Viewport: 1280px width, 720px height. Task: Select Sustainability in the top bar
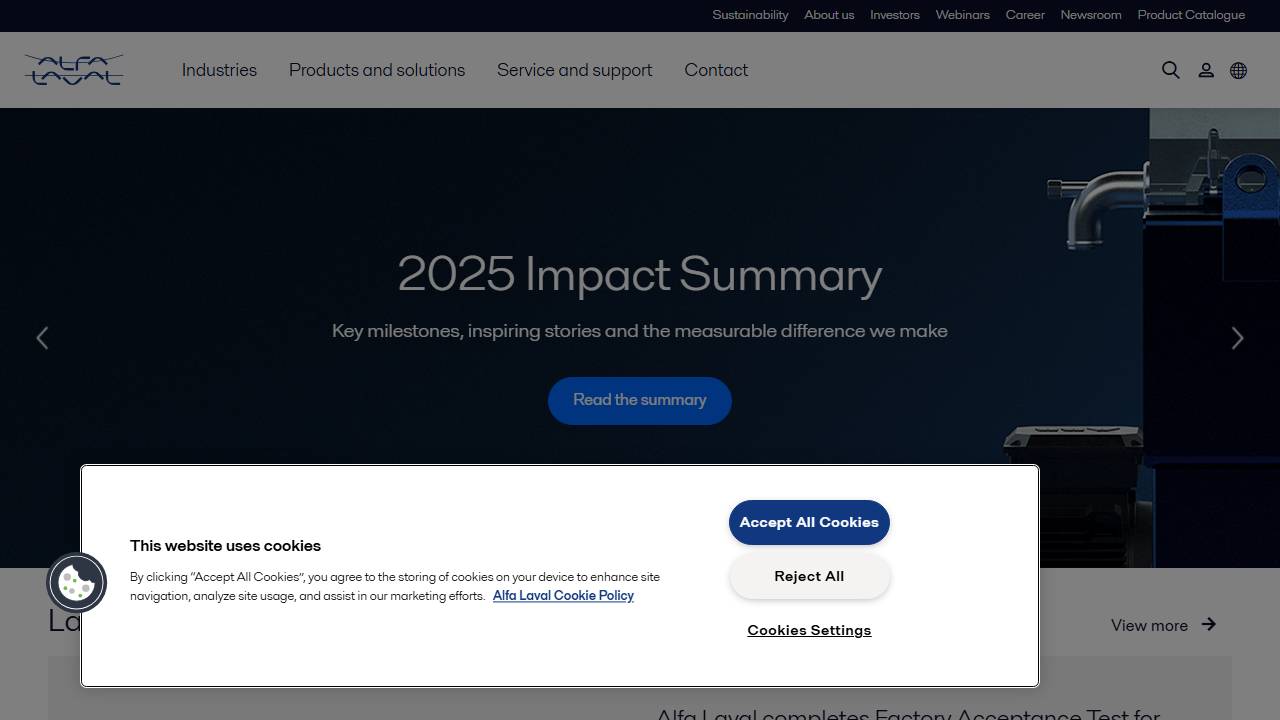[750, 15]
